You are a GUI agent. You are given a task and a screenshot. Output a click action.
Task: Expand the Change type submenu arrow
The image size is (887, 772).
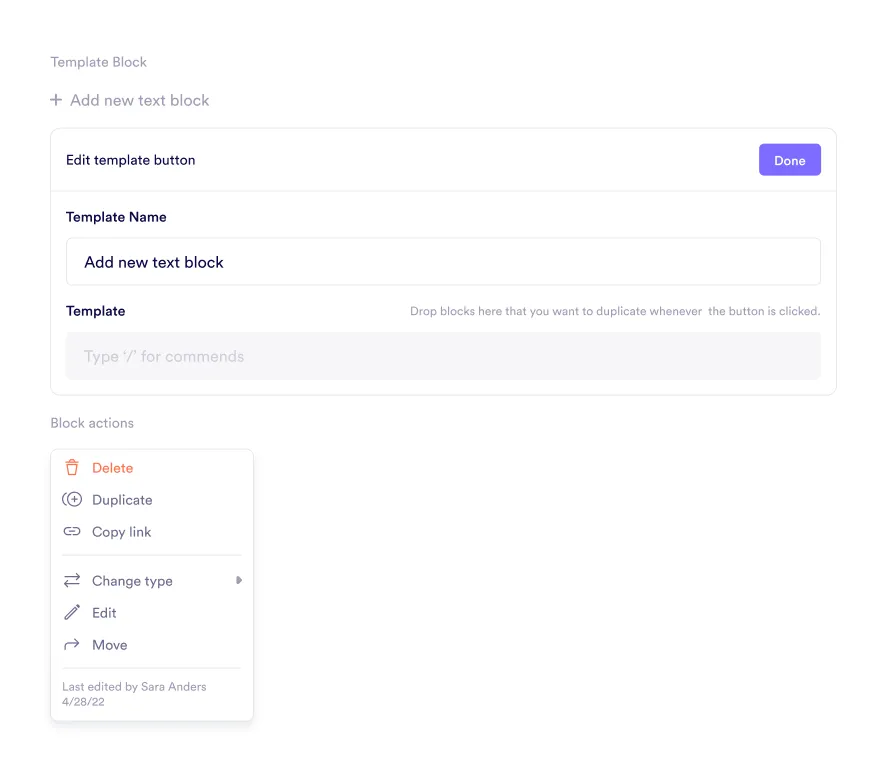click(238, 581)
